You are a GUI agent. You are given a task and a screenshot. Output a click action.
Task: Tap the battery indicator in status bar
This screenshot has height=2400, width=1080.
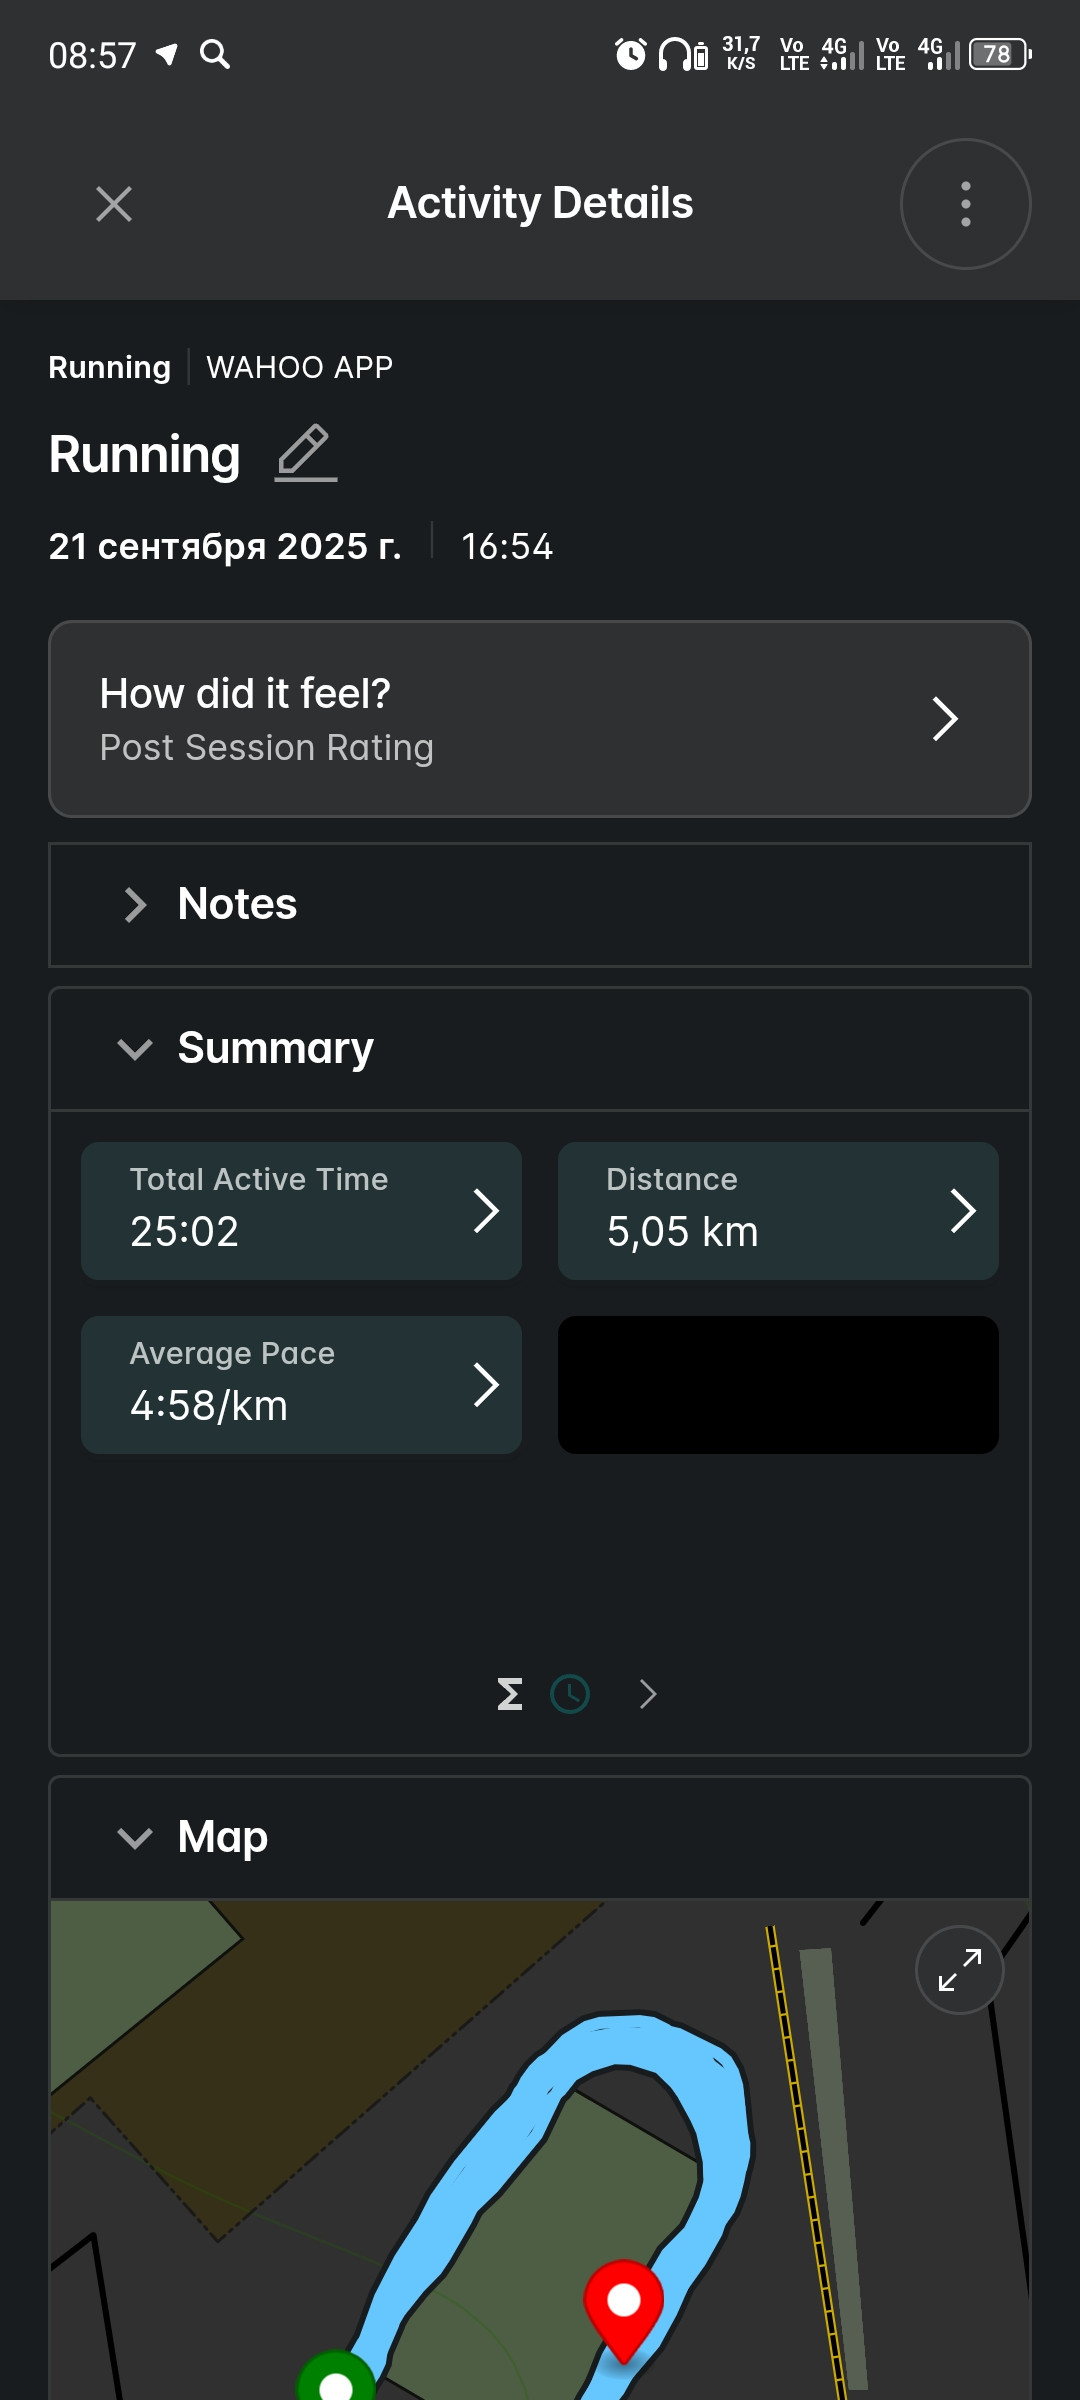click(999, 54)
